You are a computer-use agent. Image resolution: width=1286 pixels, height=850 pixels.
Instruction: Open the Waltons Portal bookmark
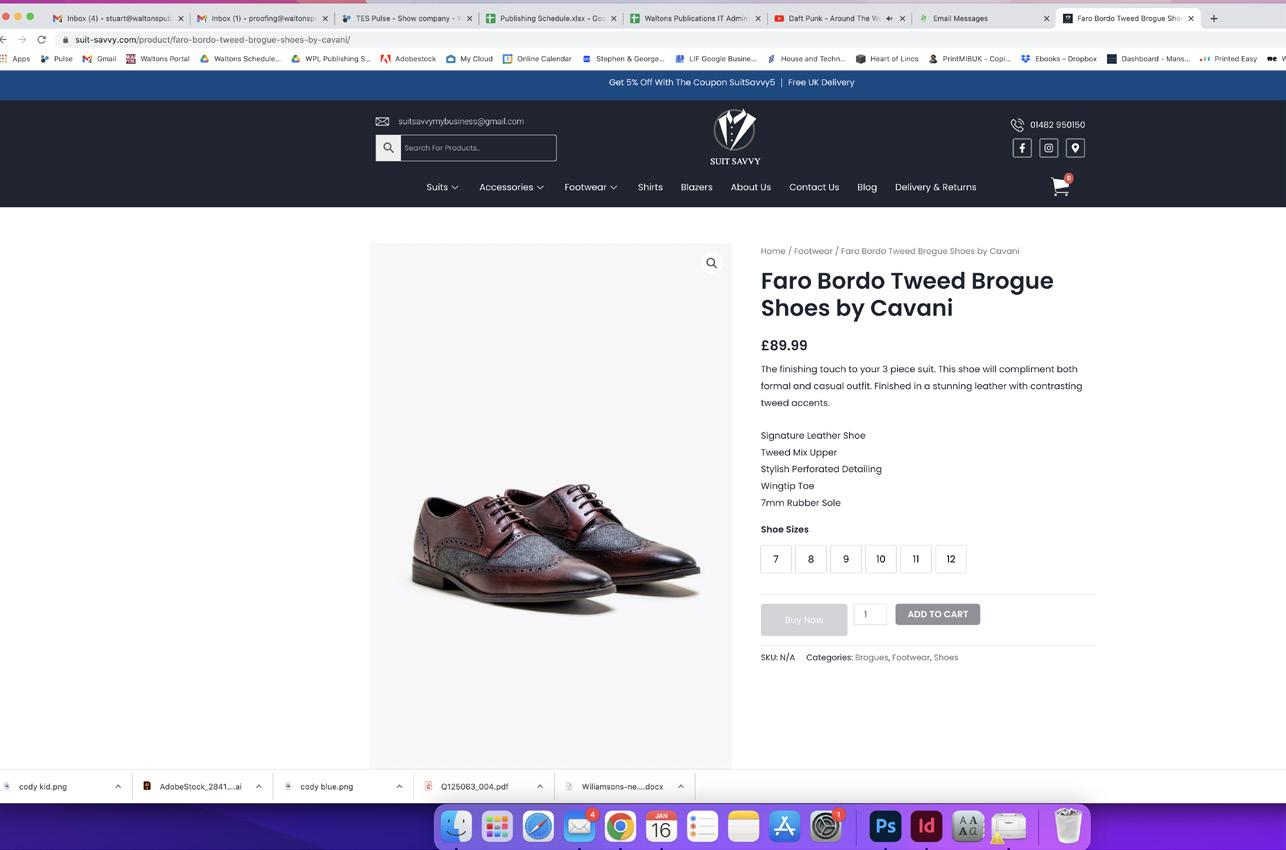click(x=158, y=59)
